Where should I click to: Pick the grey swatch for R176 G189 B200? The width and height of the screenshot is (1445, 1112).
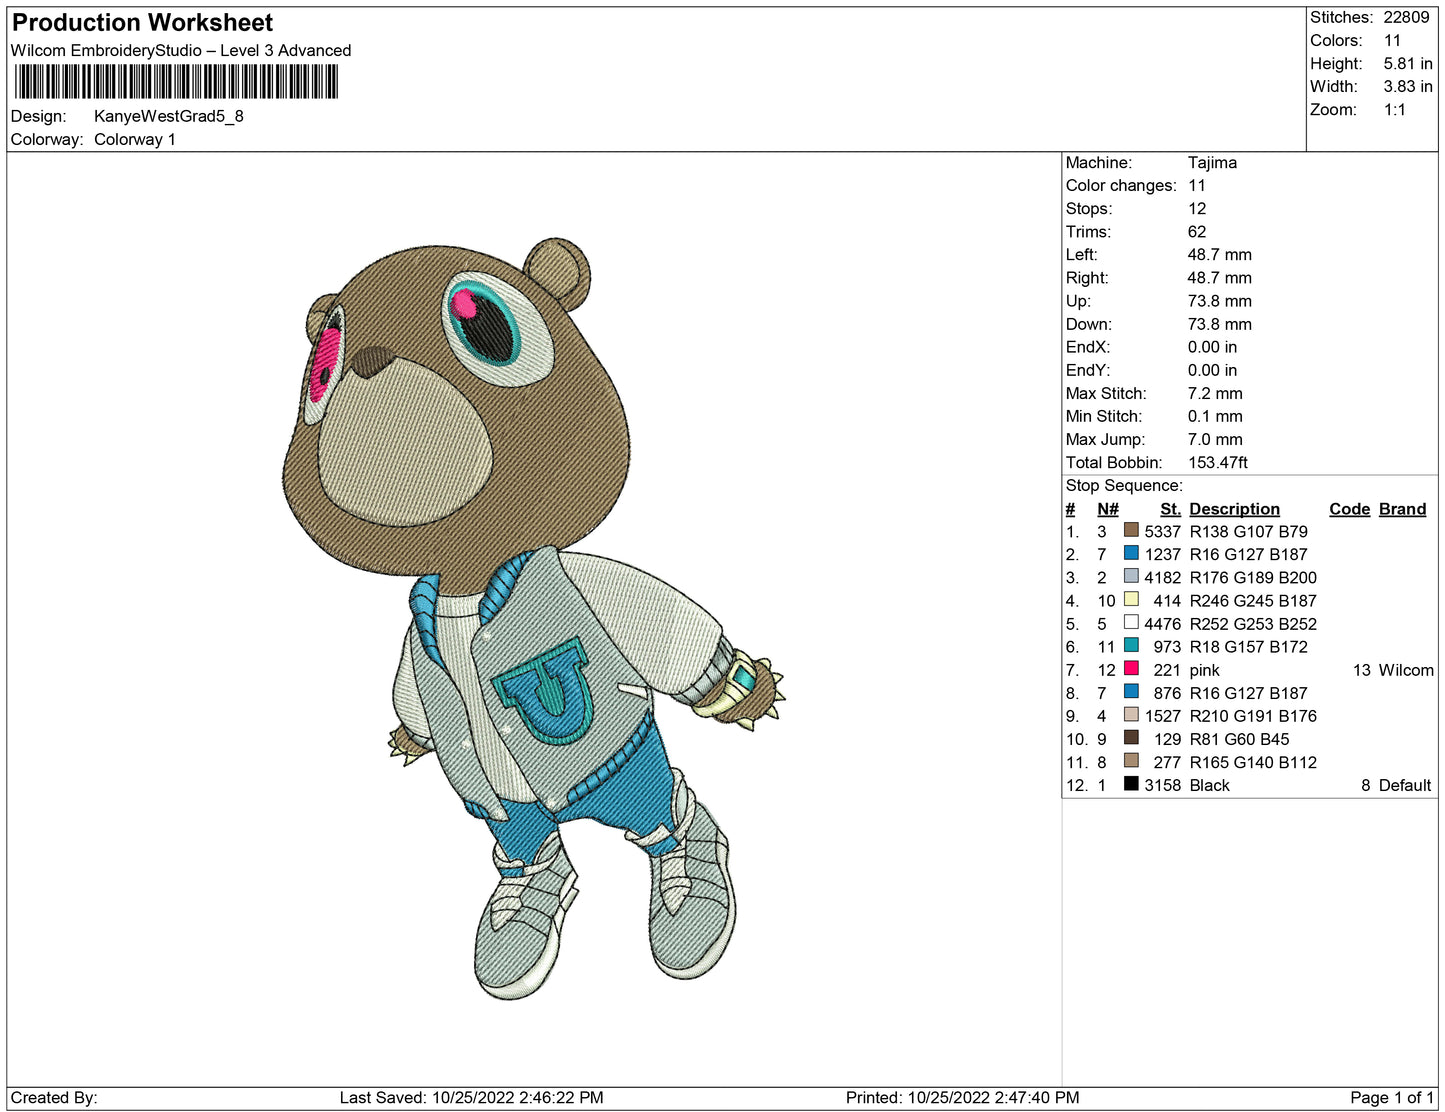pyautogui.click(x=1131, y=576)
